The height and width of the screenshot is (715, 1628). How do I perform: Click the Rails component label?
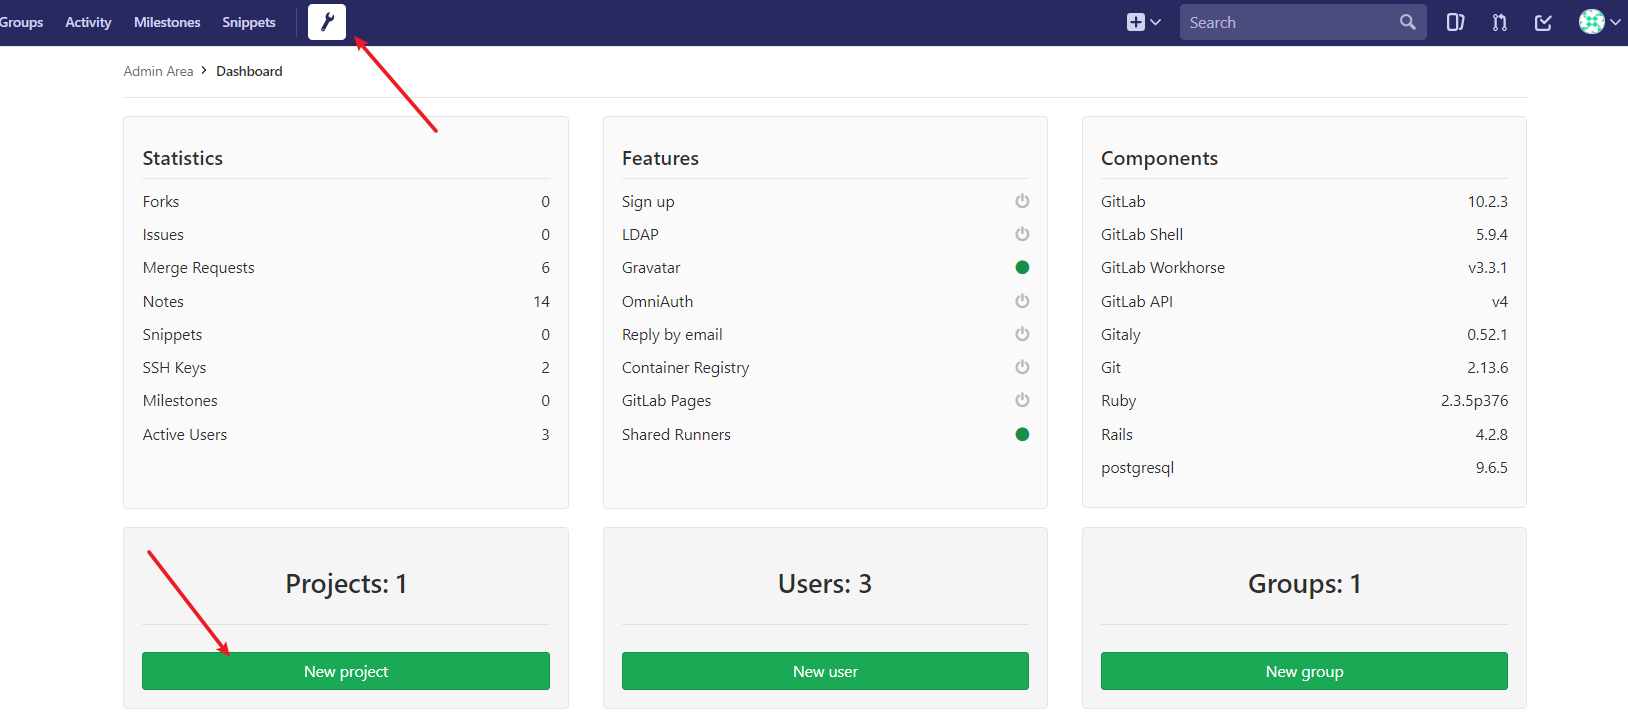click(1117, 434)
